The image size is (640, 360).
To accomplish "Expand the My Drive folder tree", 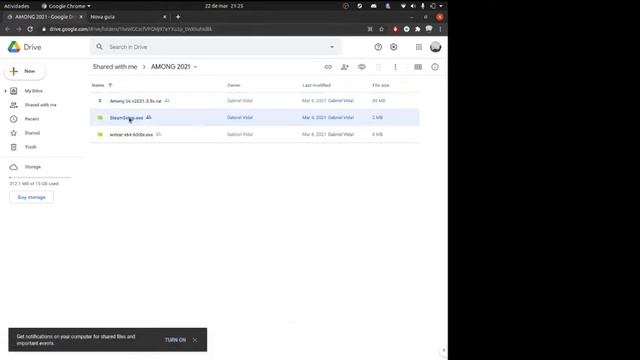I will (x=5, y=91).
